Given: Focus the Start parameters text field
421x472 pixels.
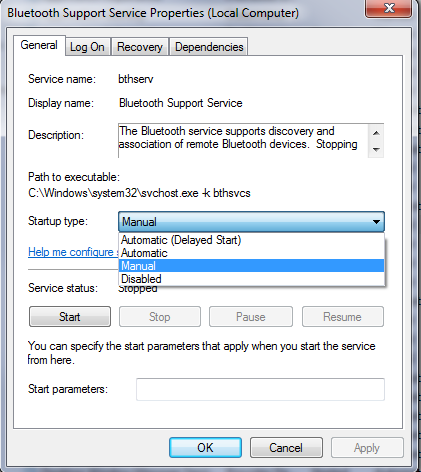Looking at the screenshot, I should pos(260,389).
